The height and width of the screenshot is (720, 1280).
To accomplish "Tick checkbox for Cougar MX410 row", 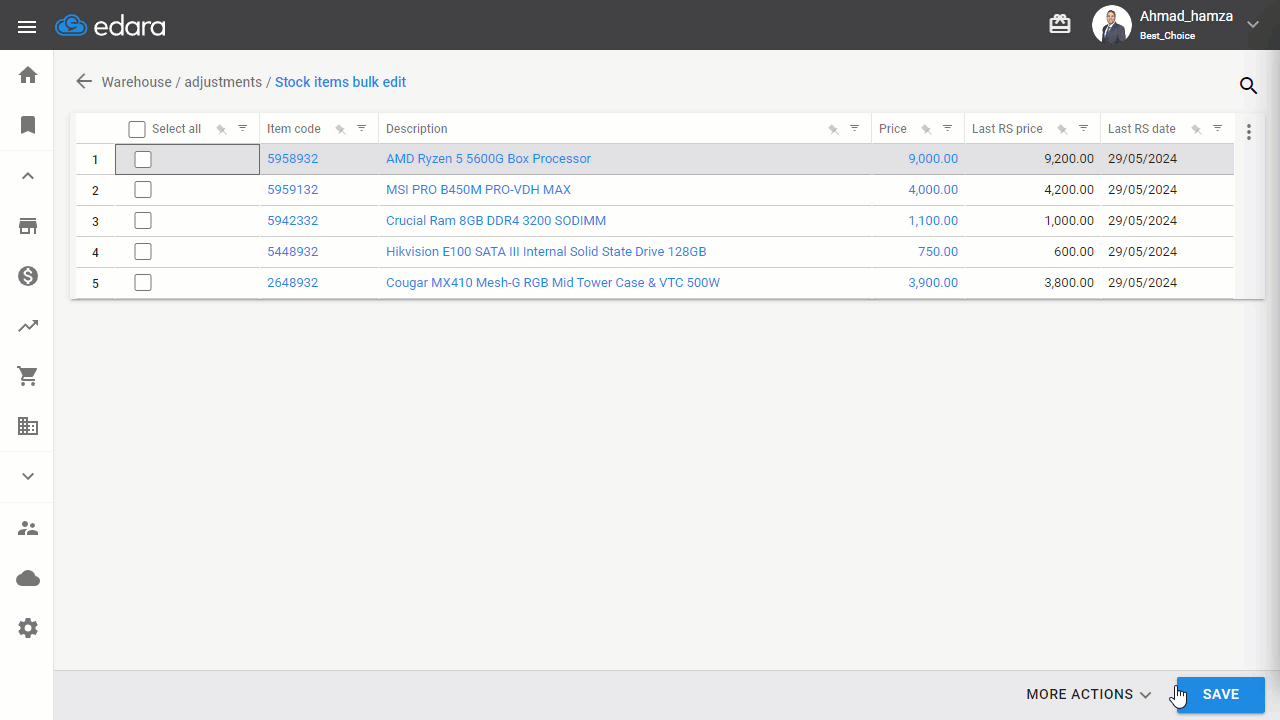I will [x=143, y=283].
